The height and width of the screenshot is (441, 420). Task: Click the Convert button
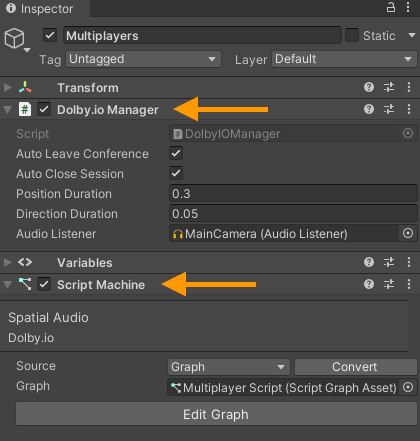356,367
